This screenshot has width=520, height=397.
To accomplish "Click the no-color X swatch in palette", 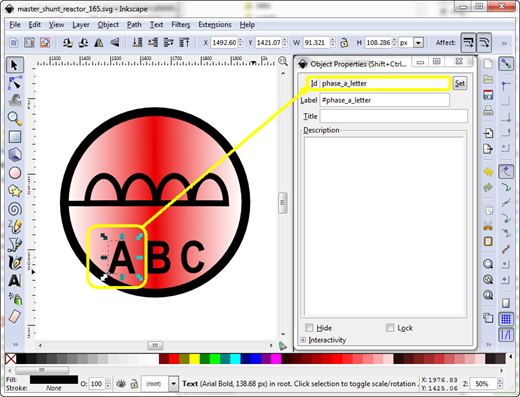I will [x=11, y=359].
